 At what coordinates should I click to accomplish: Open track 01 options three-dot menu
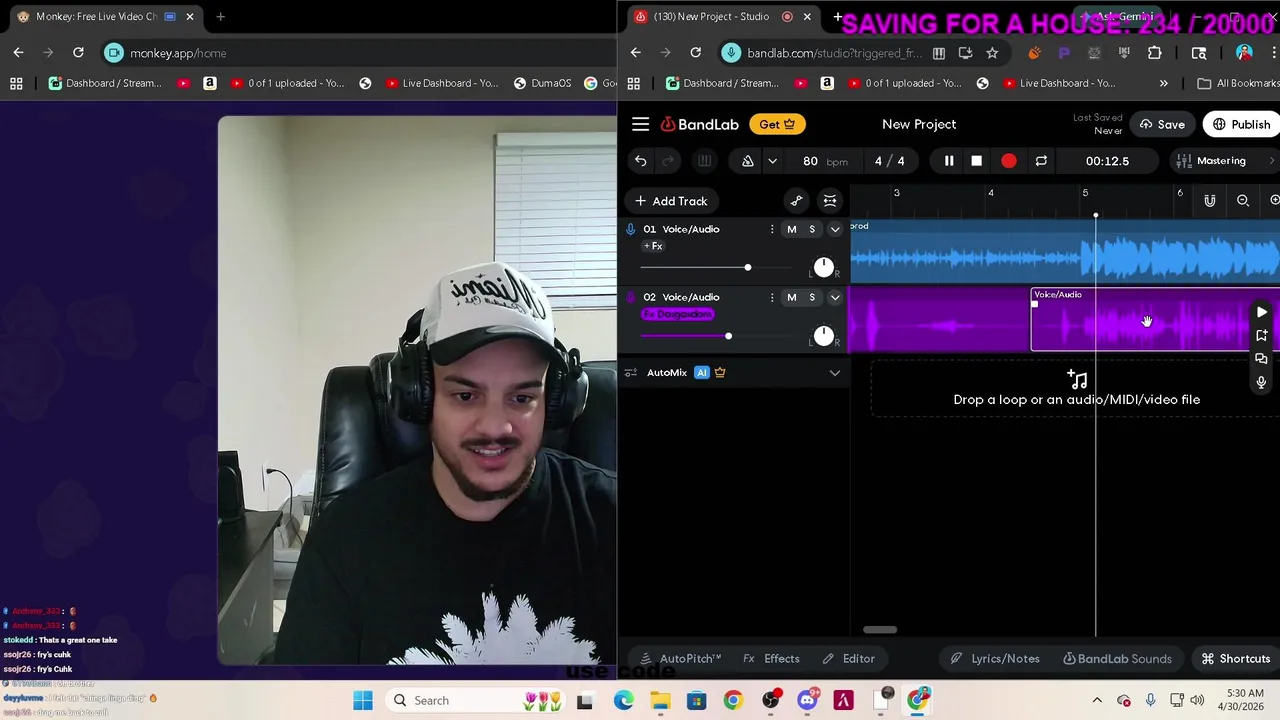click(x=771, y=229)
